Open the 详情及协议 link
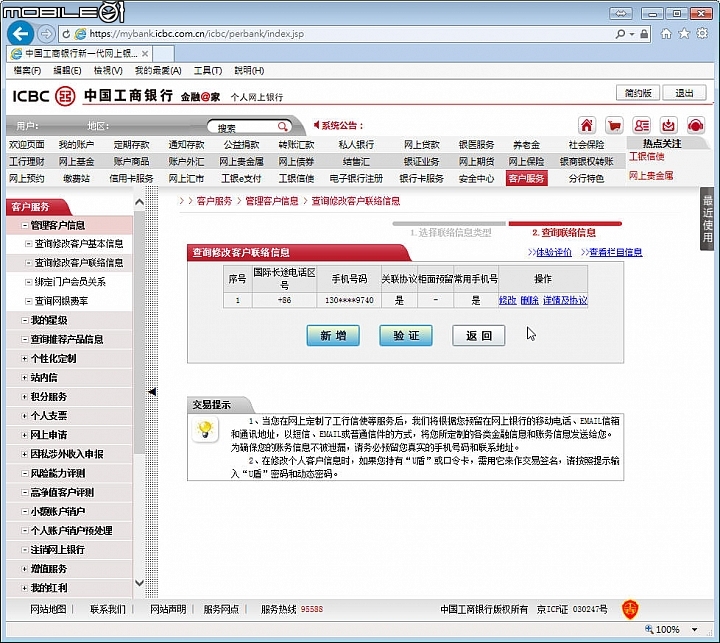720x643 pixels. point(565,300)
